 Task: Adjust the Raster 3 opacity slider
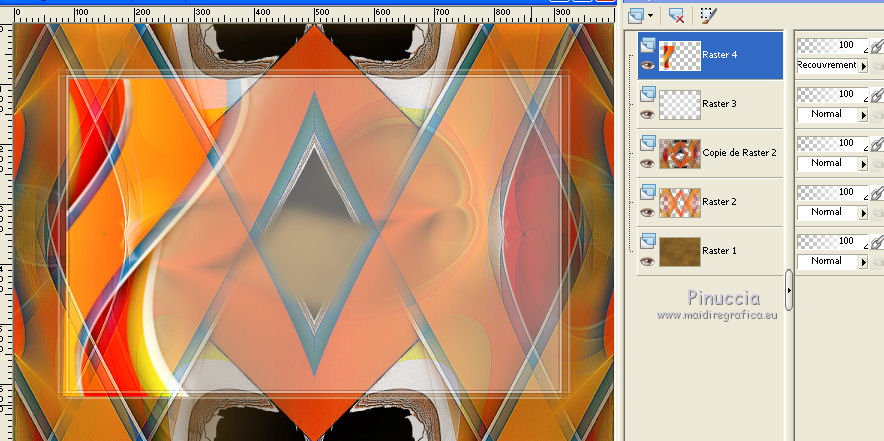click(832, 94)
